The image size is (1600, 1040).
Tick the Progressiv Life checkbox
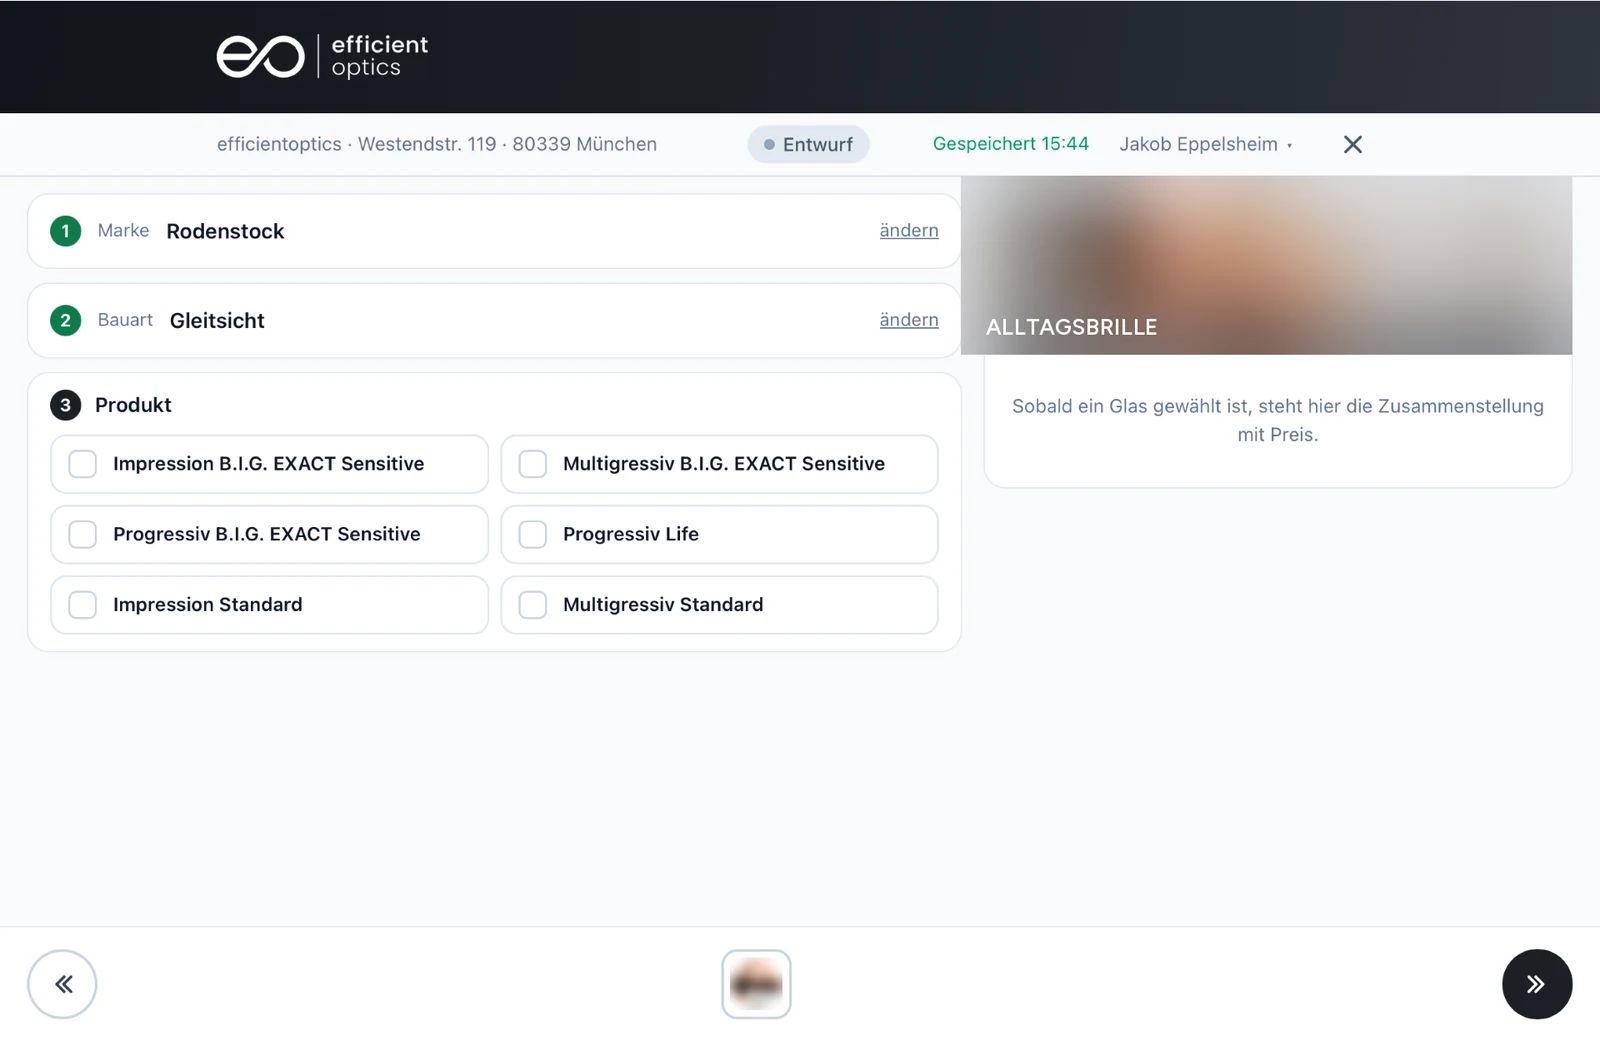tap(533, 534)
